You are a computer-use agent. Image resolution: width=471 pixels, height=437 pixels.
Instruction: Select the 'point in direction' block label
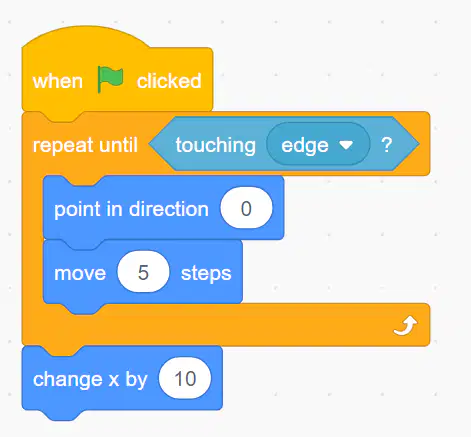point(131,209)
